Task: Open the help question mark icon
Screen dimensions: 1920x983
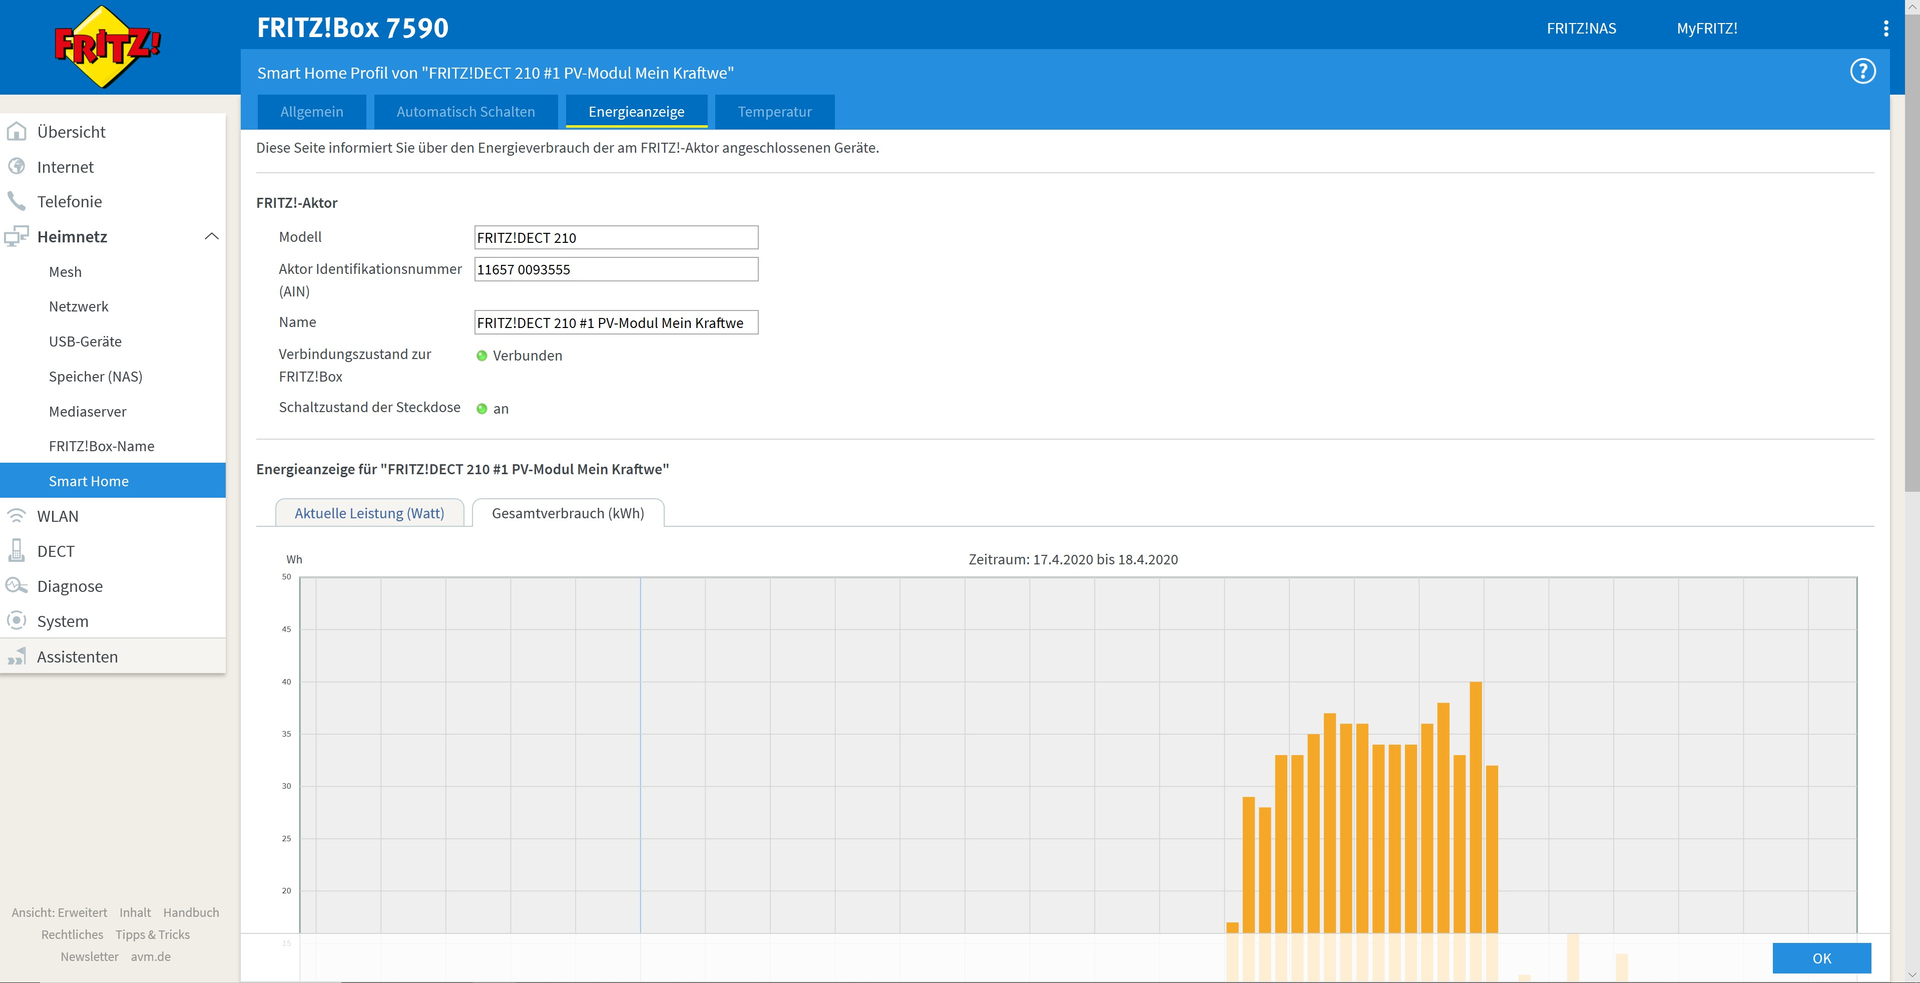Action: tap(1862, 71)
